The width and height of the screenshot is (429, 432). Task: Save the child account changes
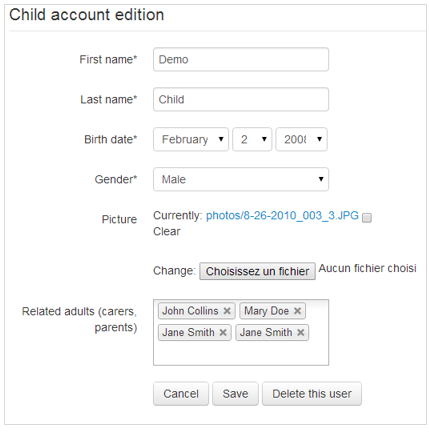point(235,394)
